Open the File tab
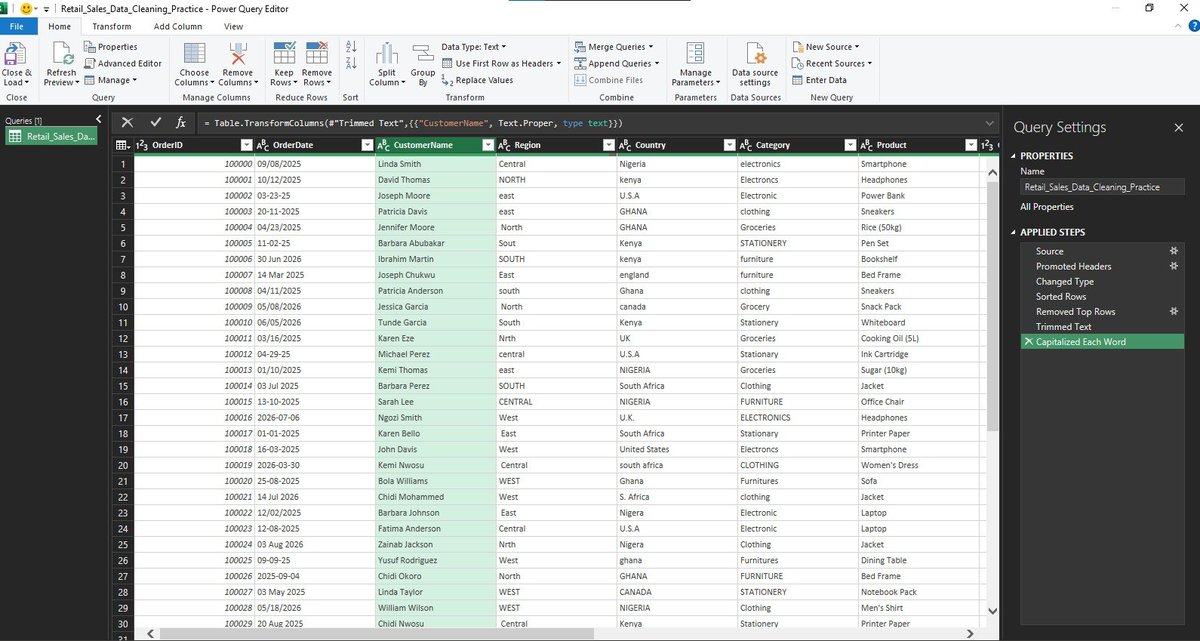This screenshot has height=641, width=1200. click(17, 27)
